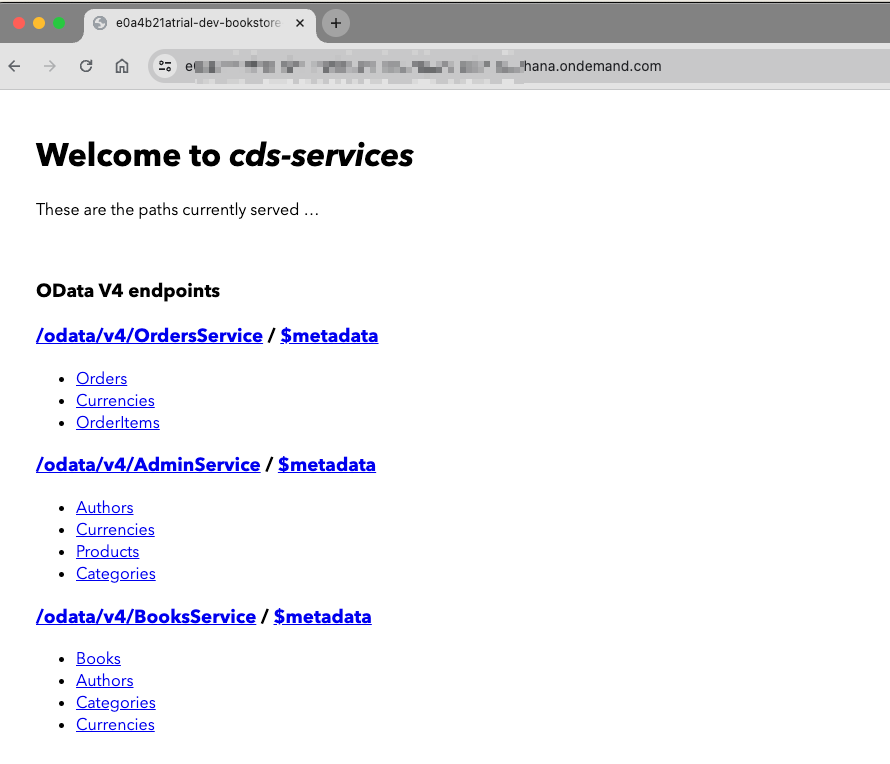Open BooksService $metadata link

[322, 616]
